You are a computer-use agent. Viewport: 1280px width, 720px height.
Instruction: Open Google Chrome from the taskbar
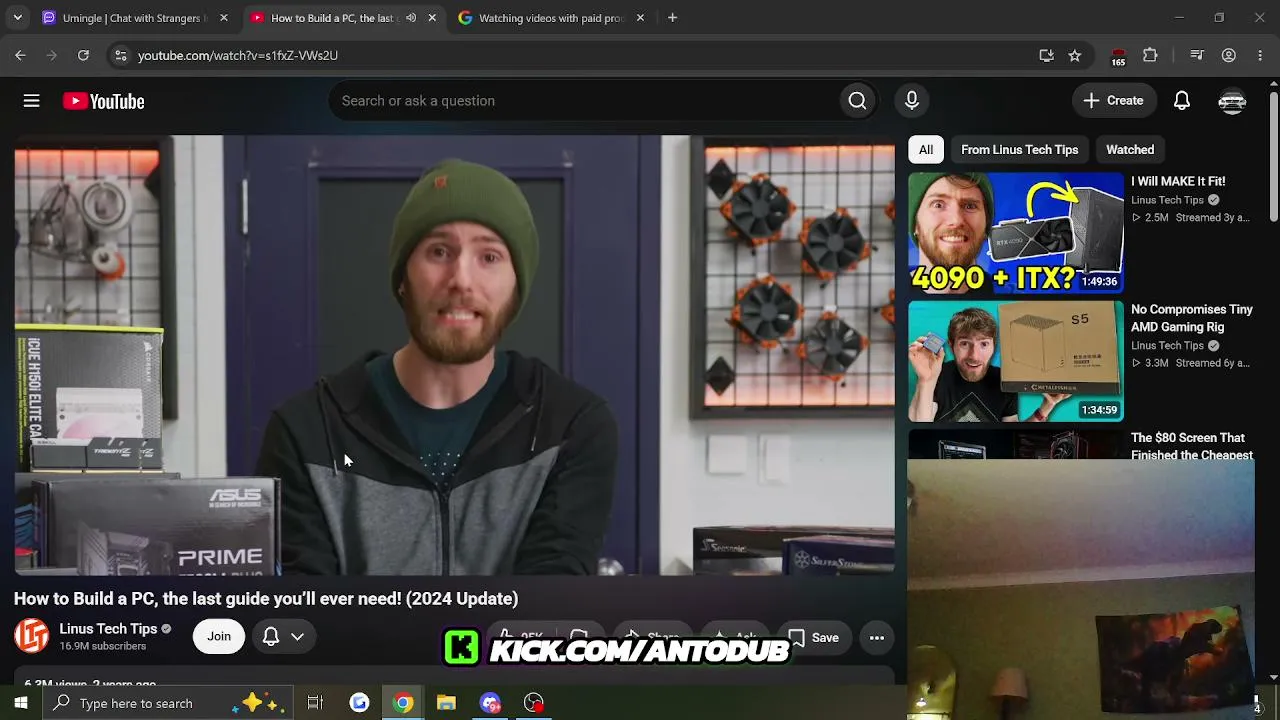pyautogui.click(x=403, y=703)
